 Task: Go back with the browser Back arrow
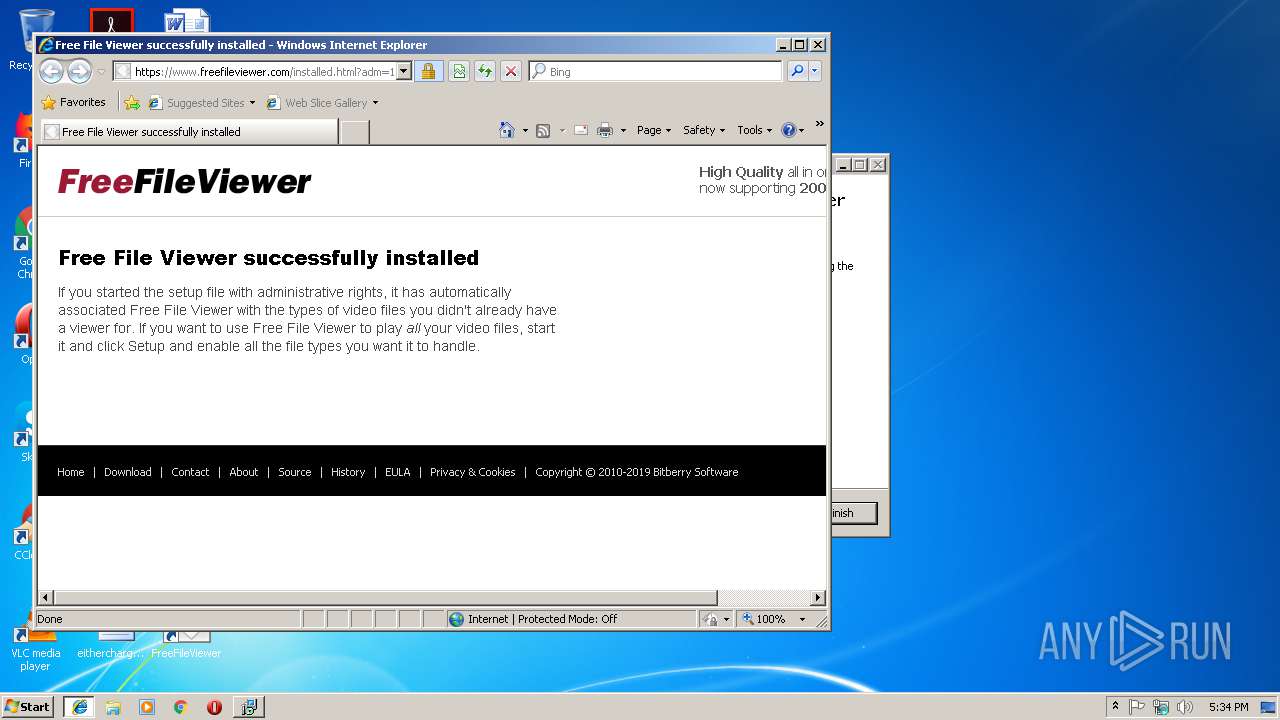click(x=52, y=71)
